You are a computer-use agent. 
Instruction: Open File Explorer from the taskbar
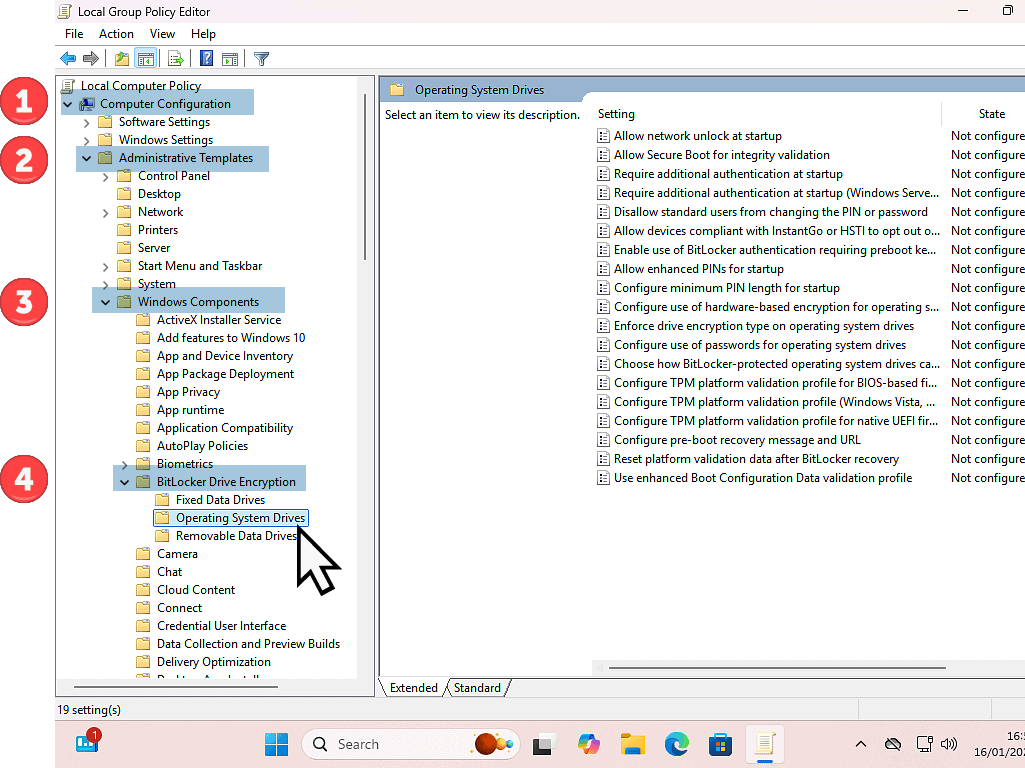tap(632, 744)
